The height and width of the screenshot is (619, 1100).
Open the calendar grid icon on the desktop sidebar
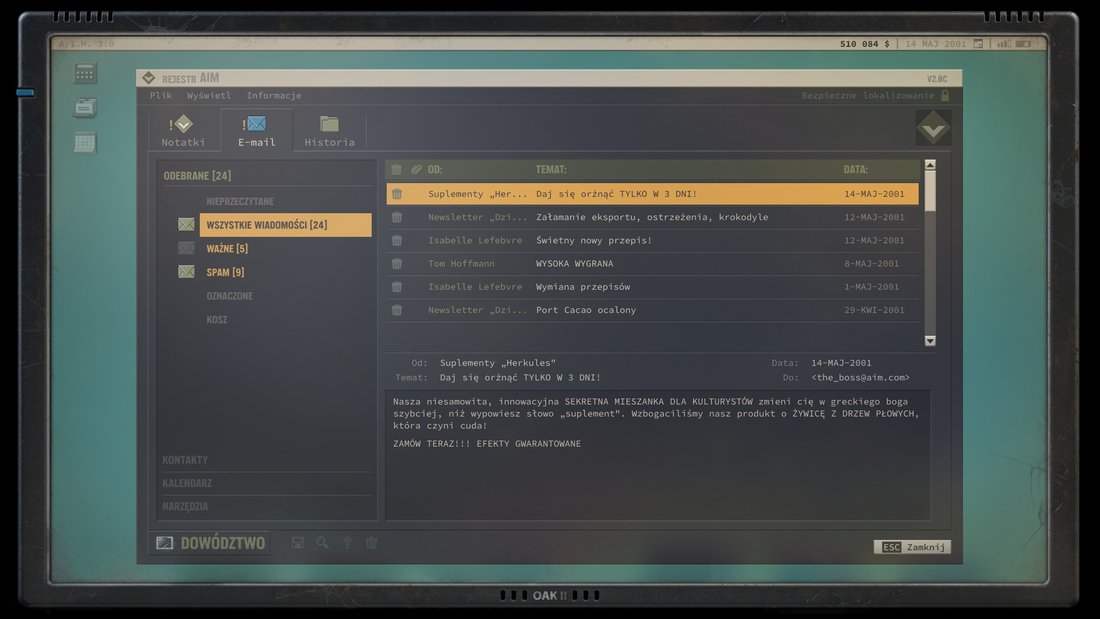pos(86,143)
